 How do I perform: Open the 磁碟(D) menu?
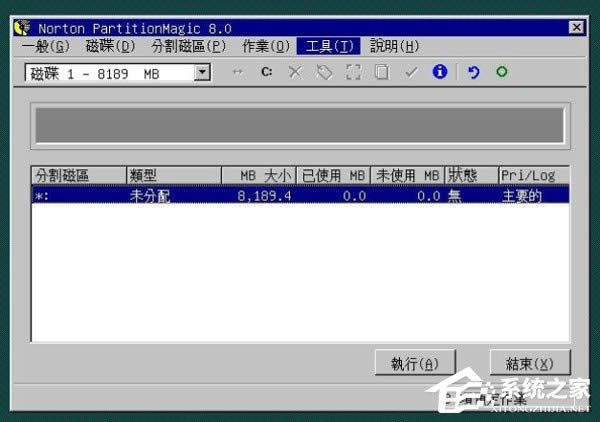click(x=110, y=46)
